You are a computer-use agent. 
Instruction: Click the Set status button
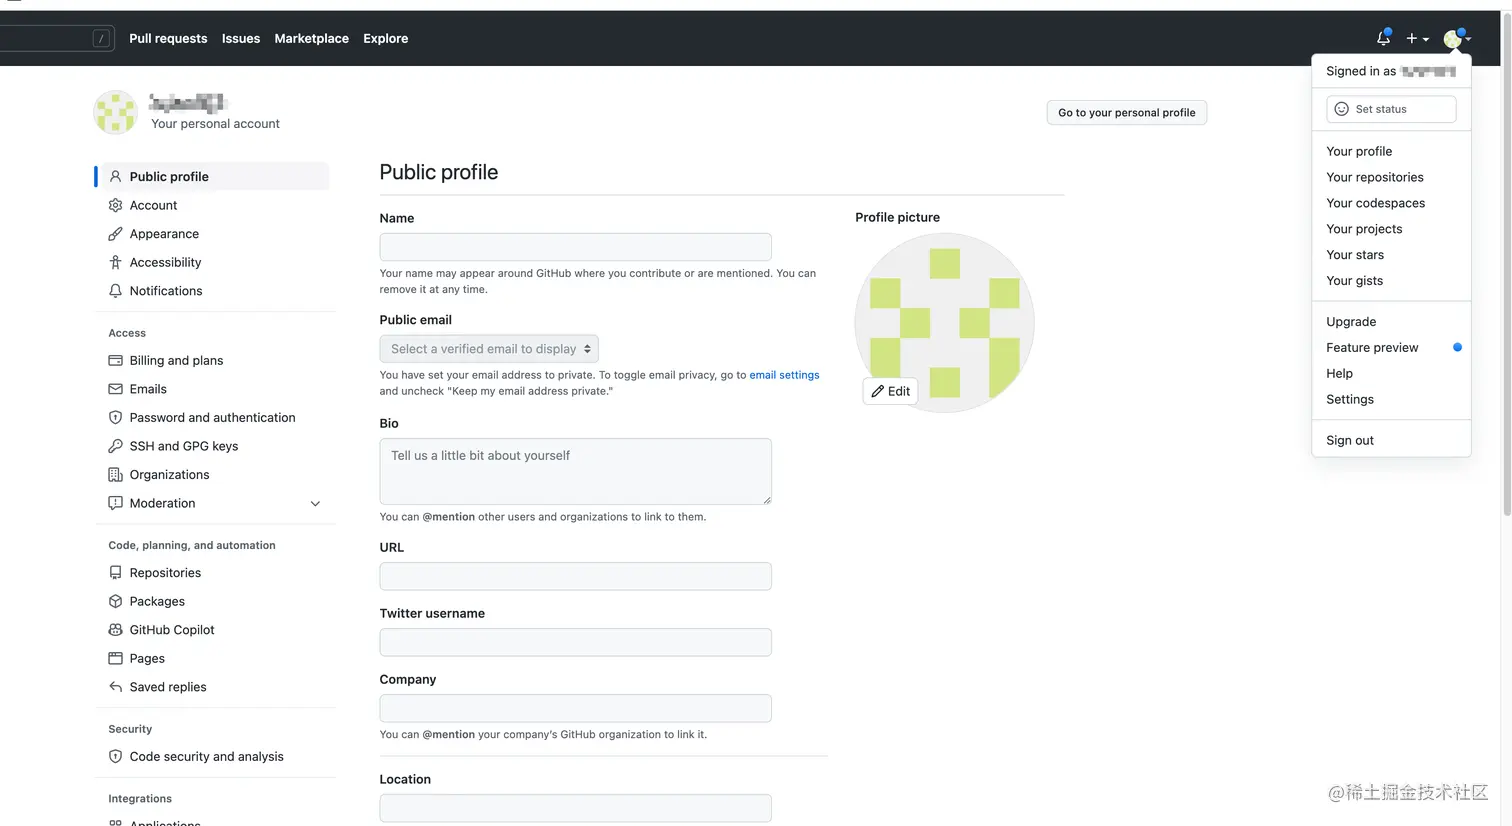(x=1390, y=109)
